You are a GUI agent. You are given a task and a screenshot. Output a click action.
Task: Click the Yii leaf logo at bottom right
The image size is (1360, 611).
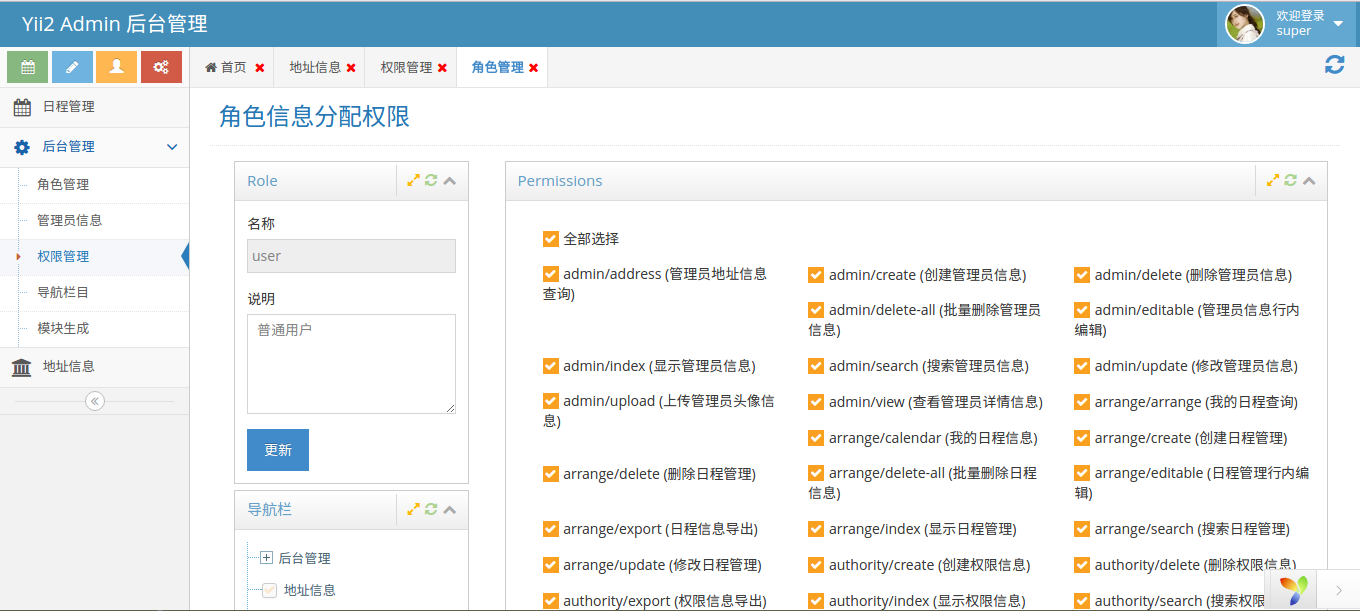(1294, 590)
